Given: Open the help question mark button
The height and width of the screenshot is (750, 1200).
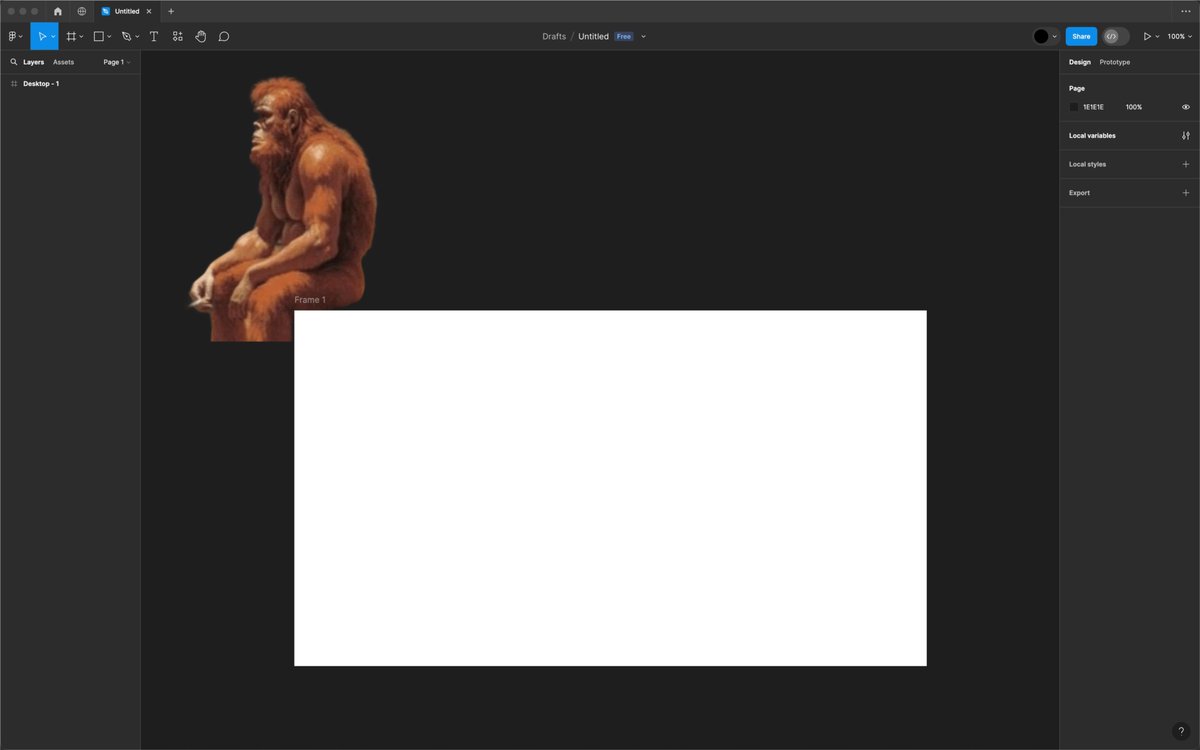Looking at the screenshot, I should (1180, 732).
